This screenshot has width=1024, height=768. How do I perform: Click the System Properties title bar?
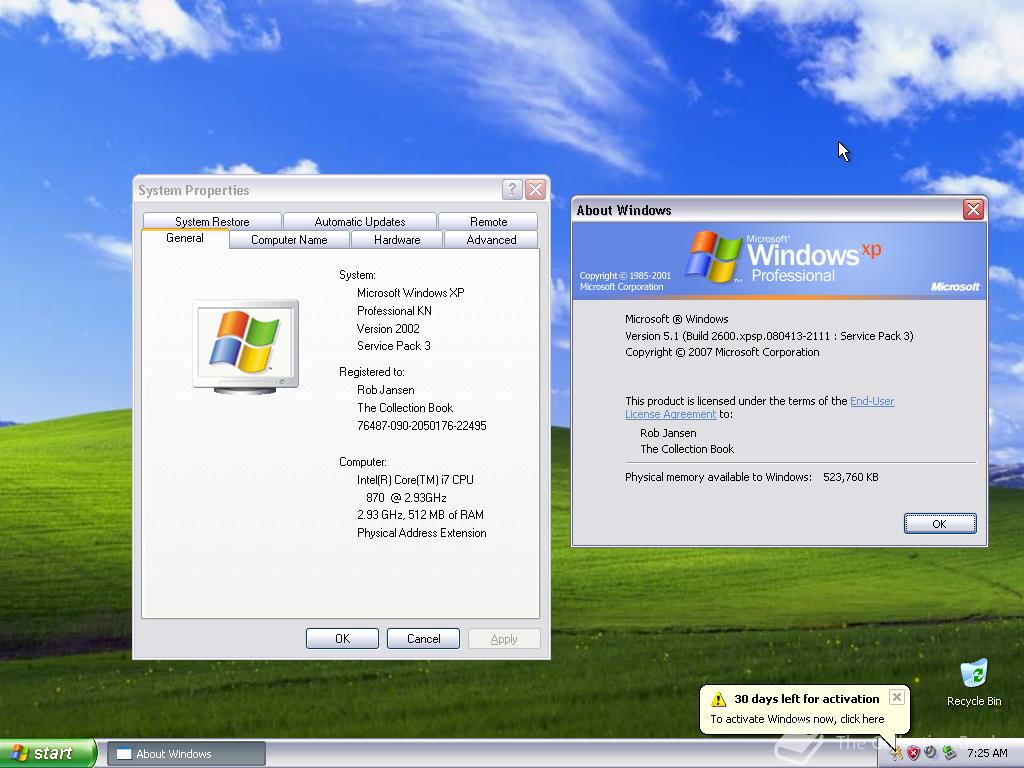[x=317, y=189]
